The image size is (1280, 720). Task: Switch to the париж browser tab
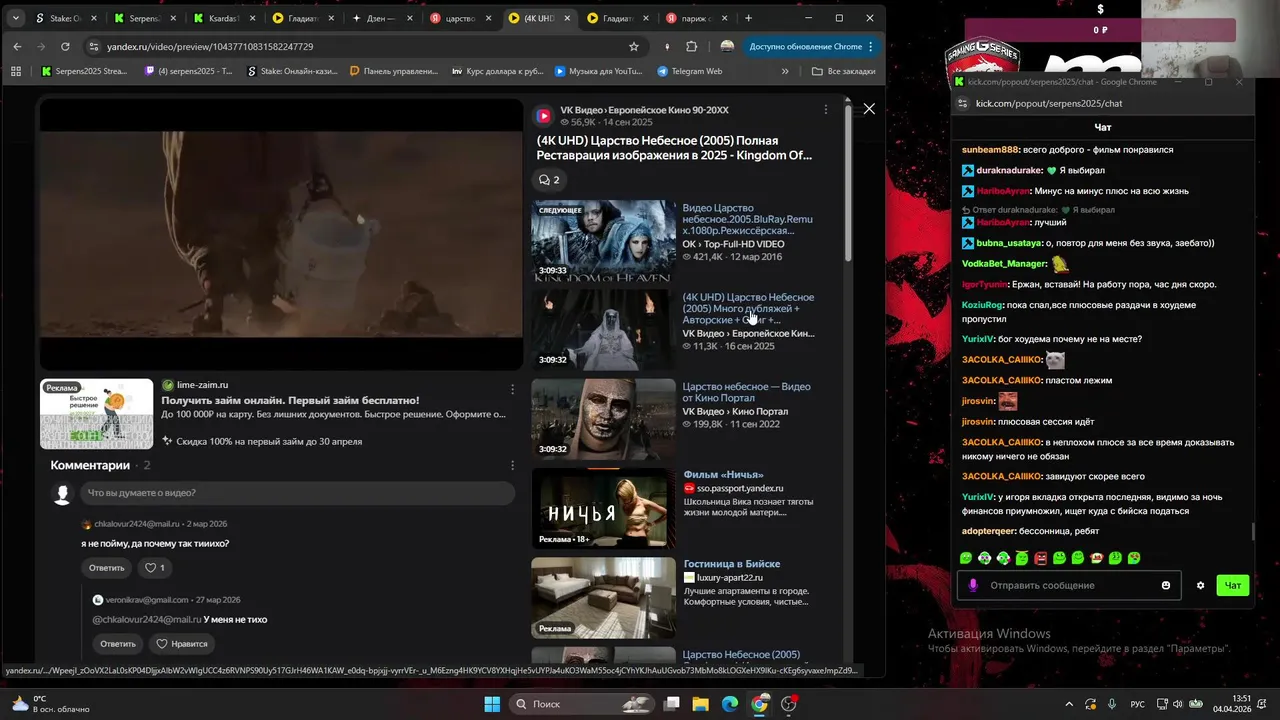[x=698, y=18]
